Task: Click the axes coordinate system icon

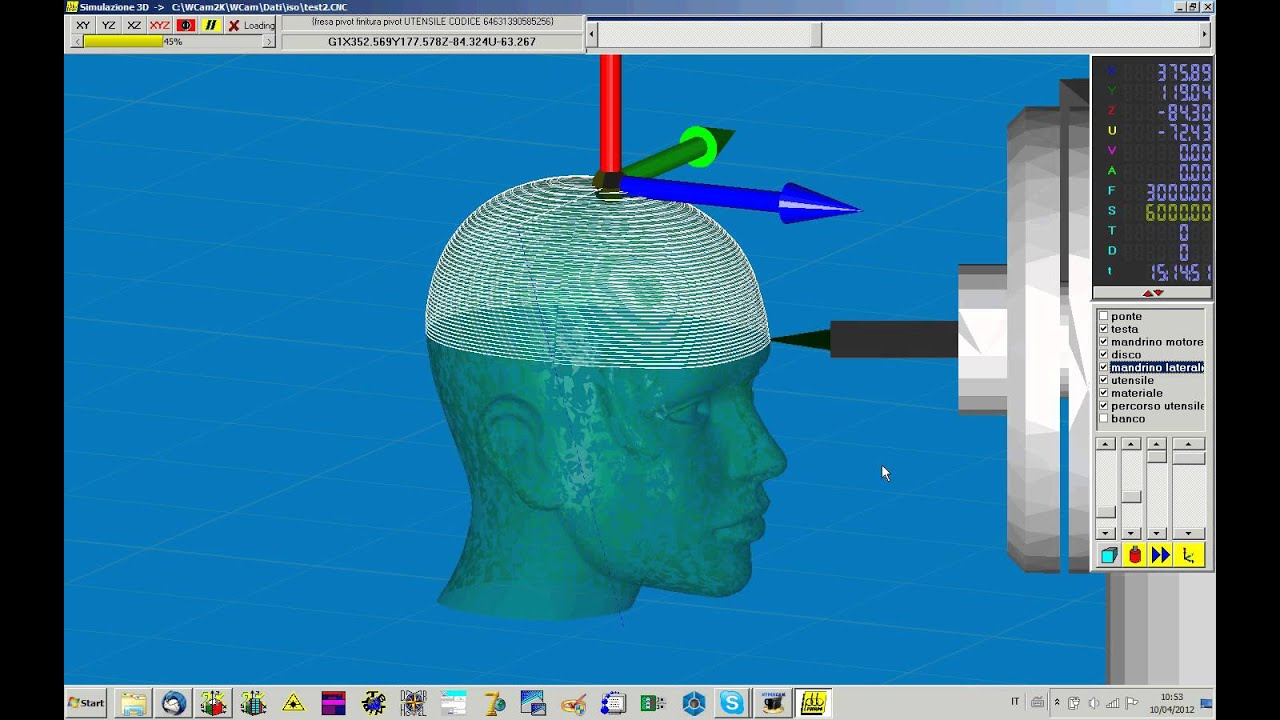Action: pyautogui.click(x=1189, y=555)
